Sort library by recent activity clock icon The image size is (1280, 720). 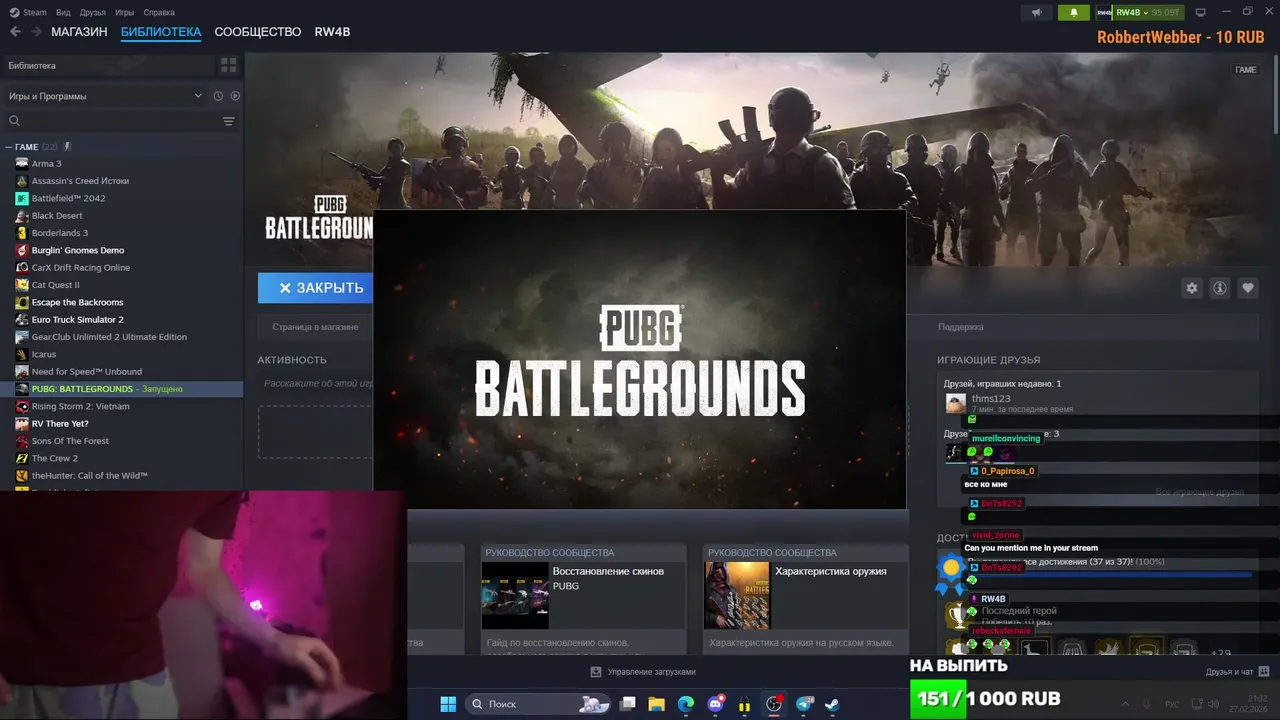pos(218,96)
